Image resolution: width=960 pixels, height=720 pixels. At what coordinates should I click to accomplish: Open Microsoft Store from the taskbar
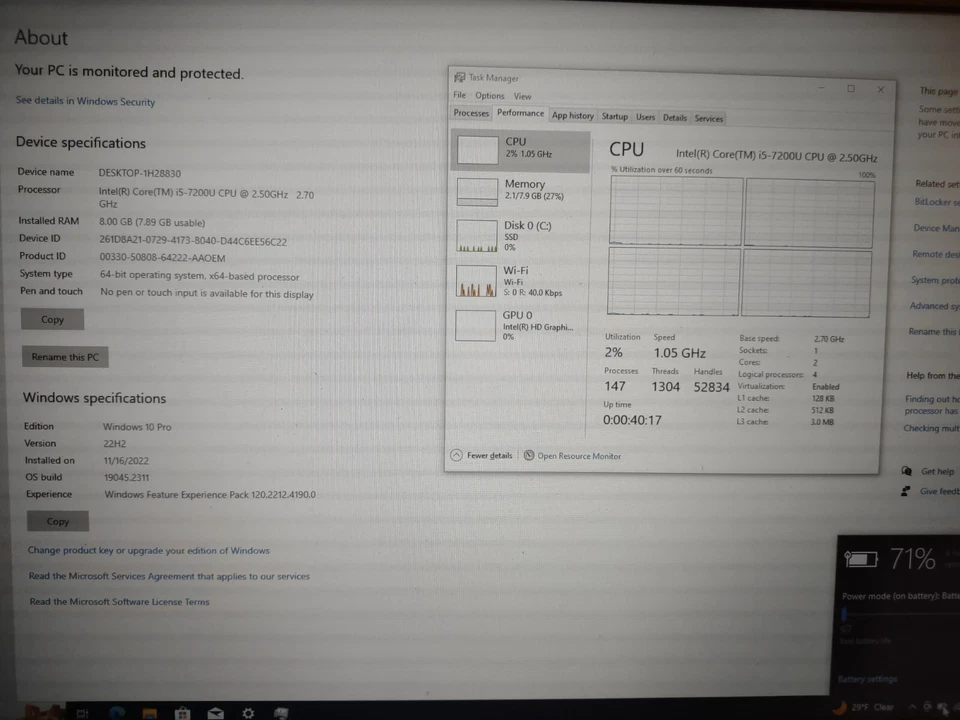pos(182,713)
